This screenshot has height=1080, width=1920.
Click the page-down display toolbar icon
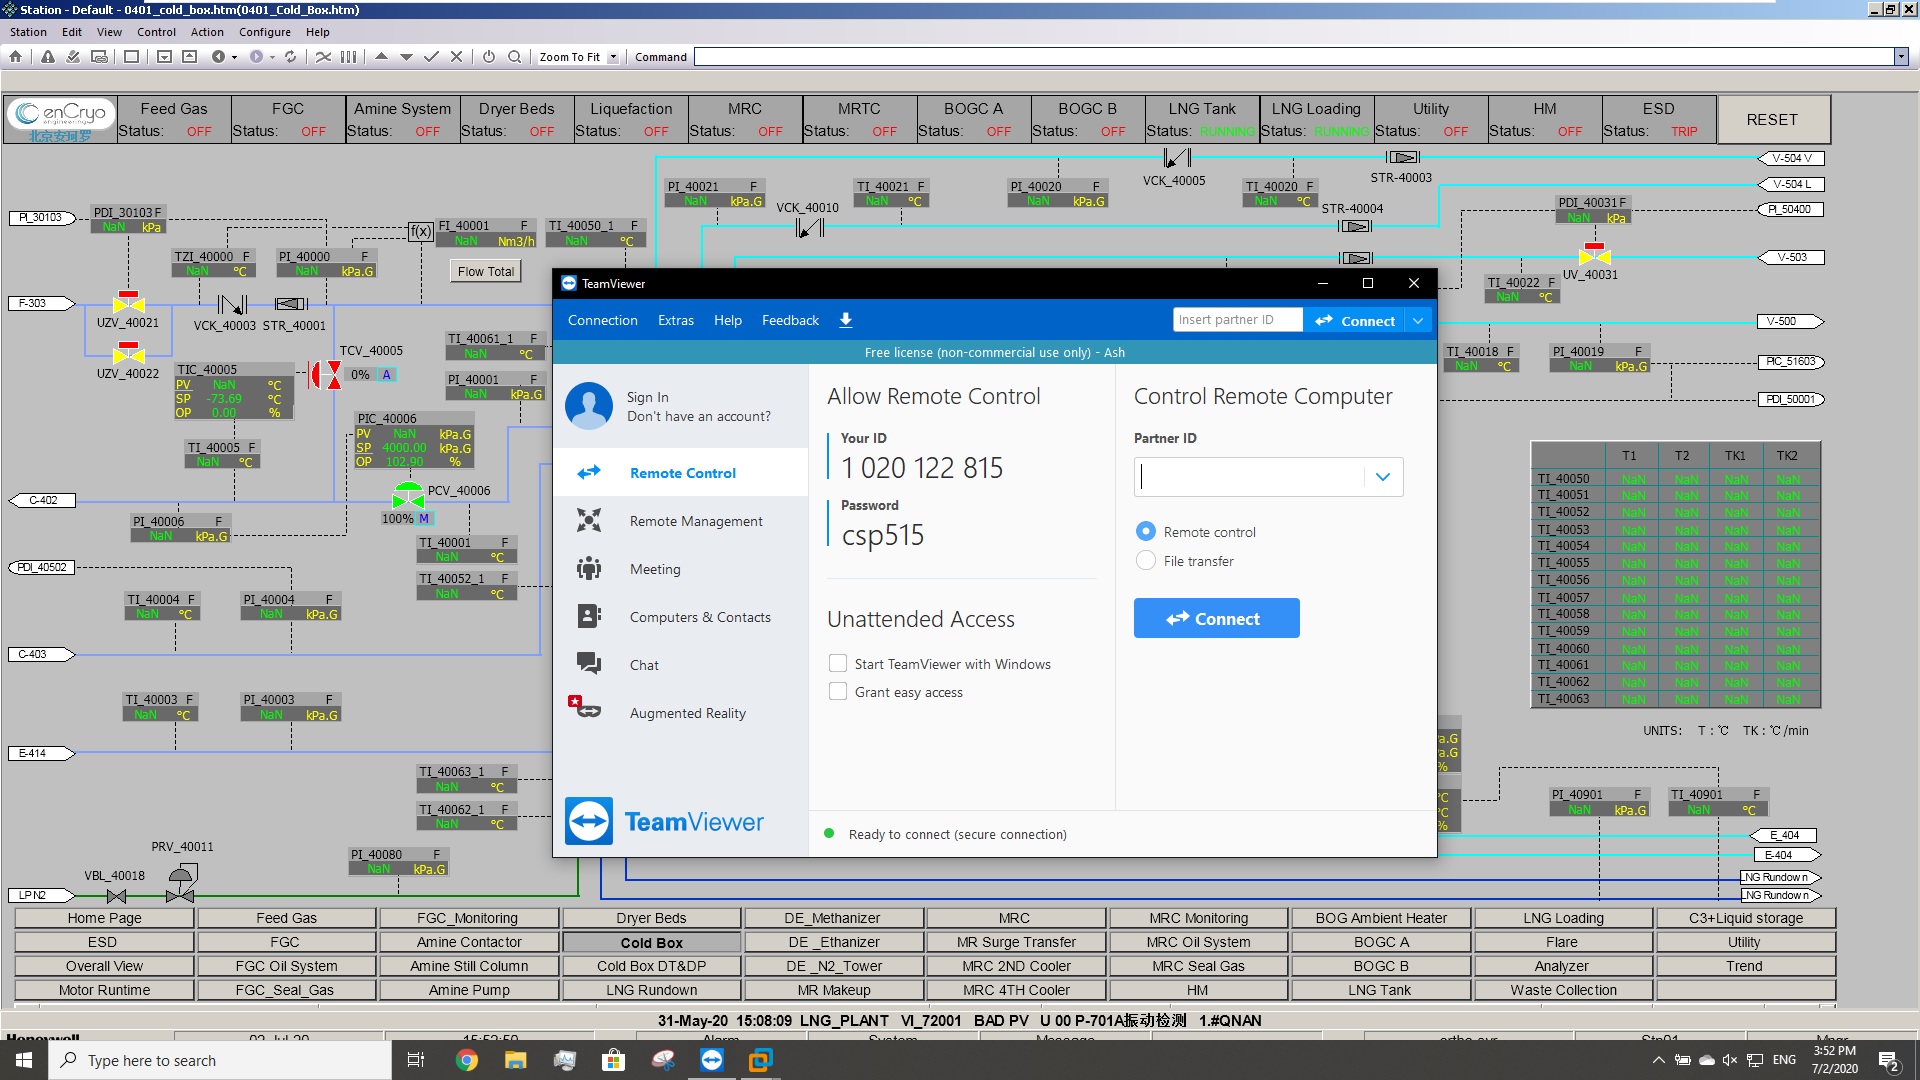pos(165,57)
